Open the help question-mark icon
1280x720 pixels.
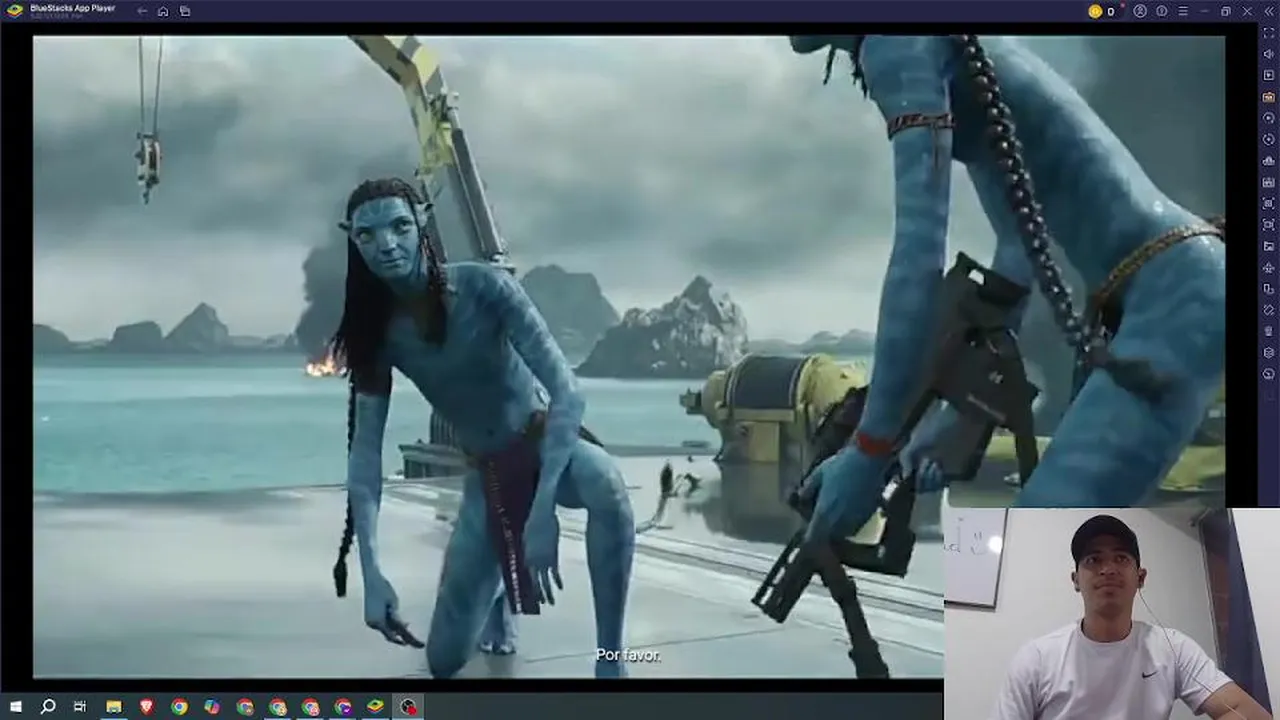[x=1161, y=11]
